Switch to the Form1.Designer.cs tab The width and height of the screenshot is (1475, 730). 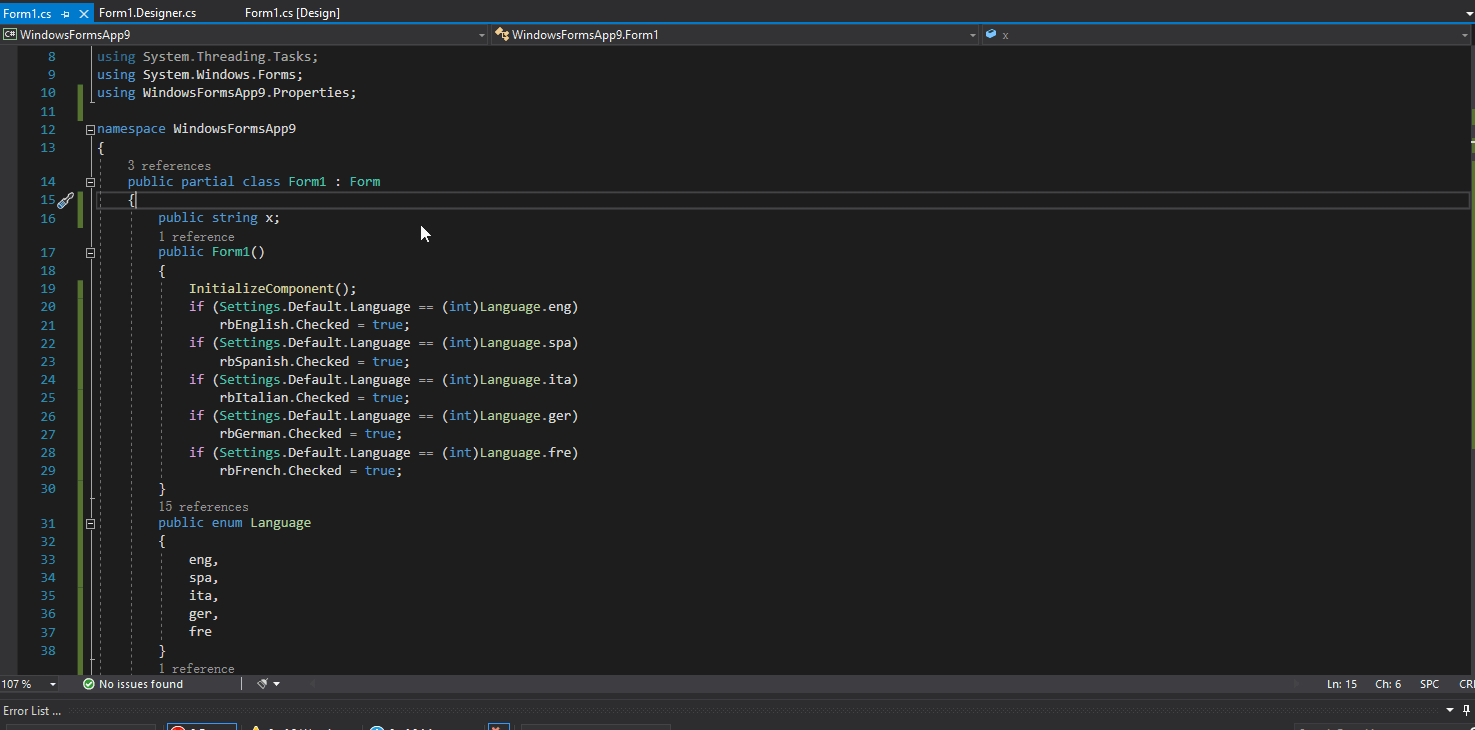point(147,13)
